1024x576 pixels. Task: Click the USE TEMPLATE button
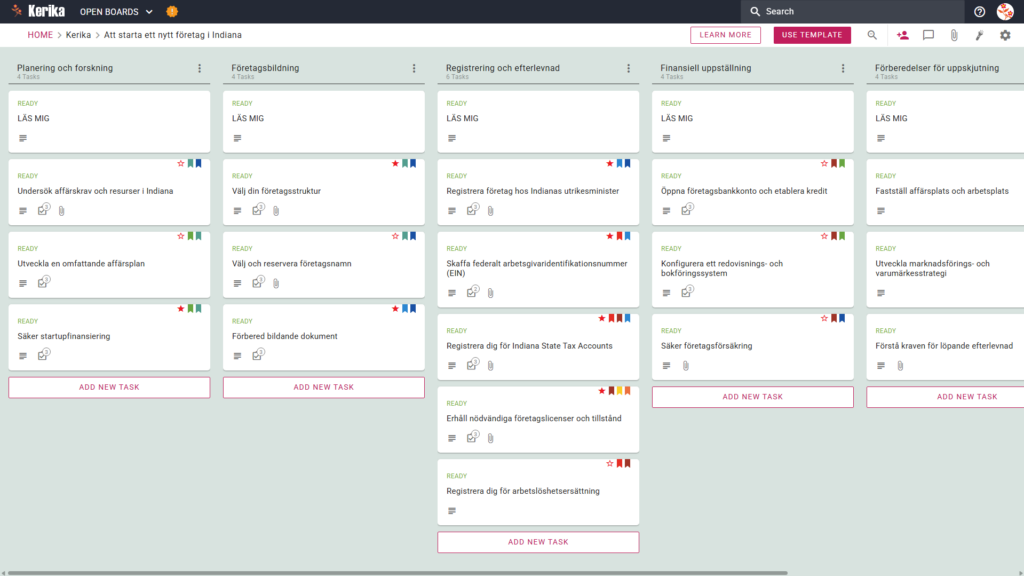(x=812, y=35)
